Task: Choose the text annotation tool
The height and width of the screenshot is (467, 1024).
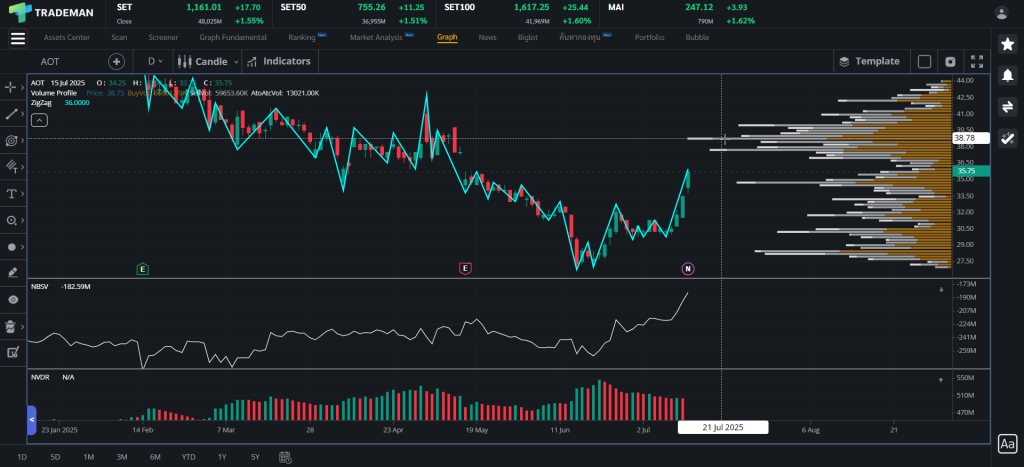Action: coord(12,193)
